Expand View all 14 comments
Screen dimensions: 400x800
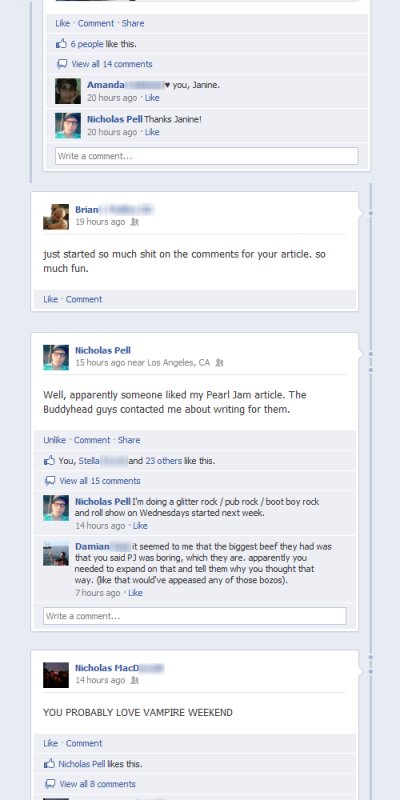point(112,64)
